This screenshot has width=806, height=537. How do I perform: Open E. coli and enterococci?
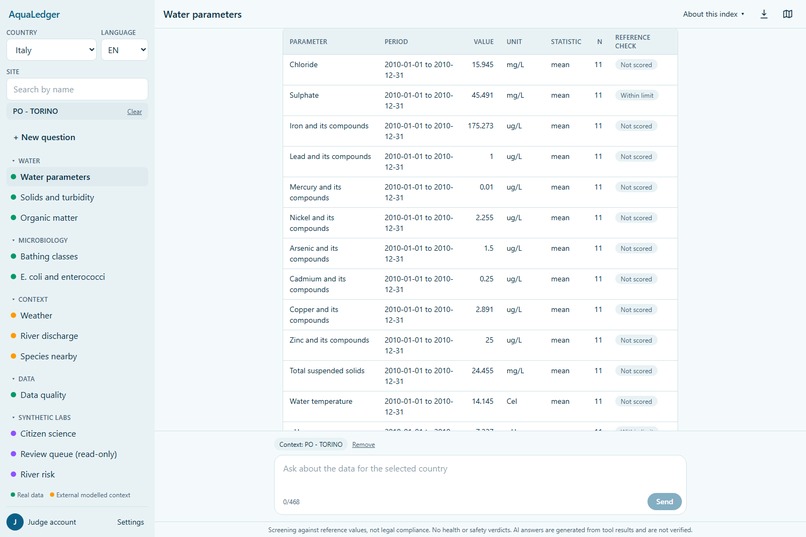pyautogui.click(x=77, y=277)
